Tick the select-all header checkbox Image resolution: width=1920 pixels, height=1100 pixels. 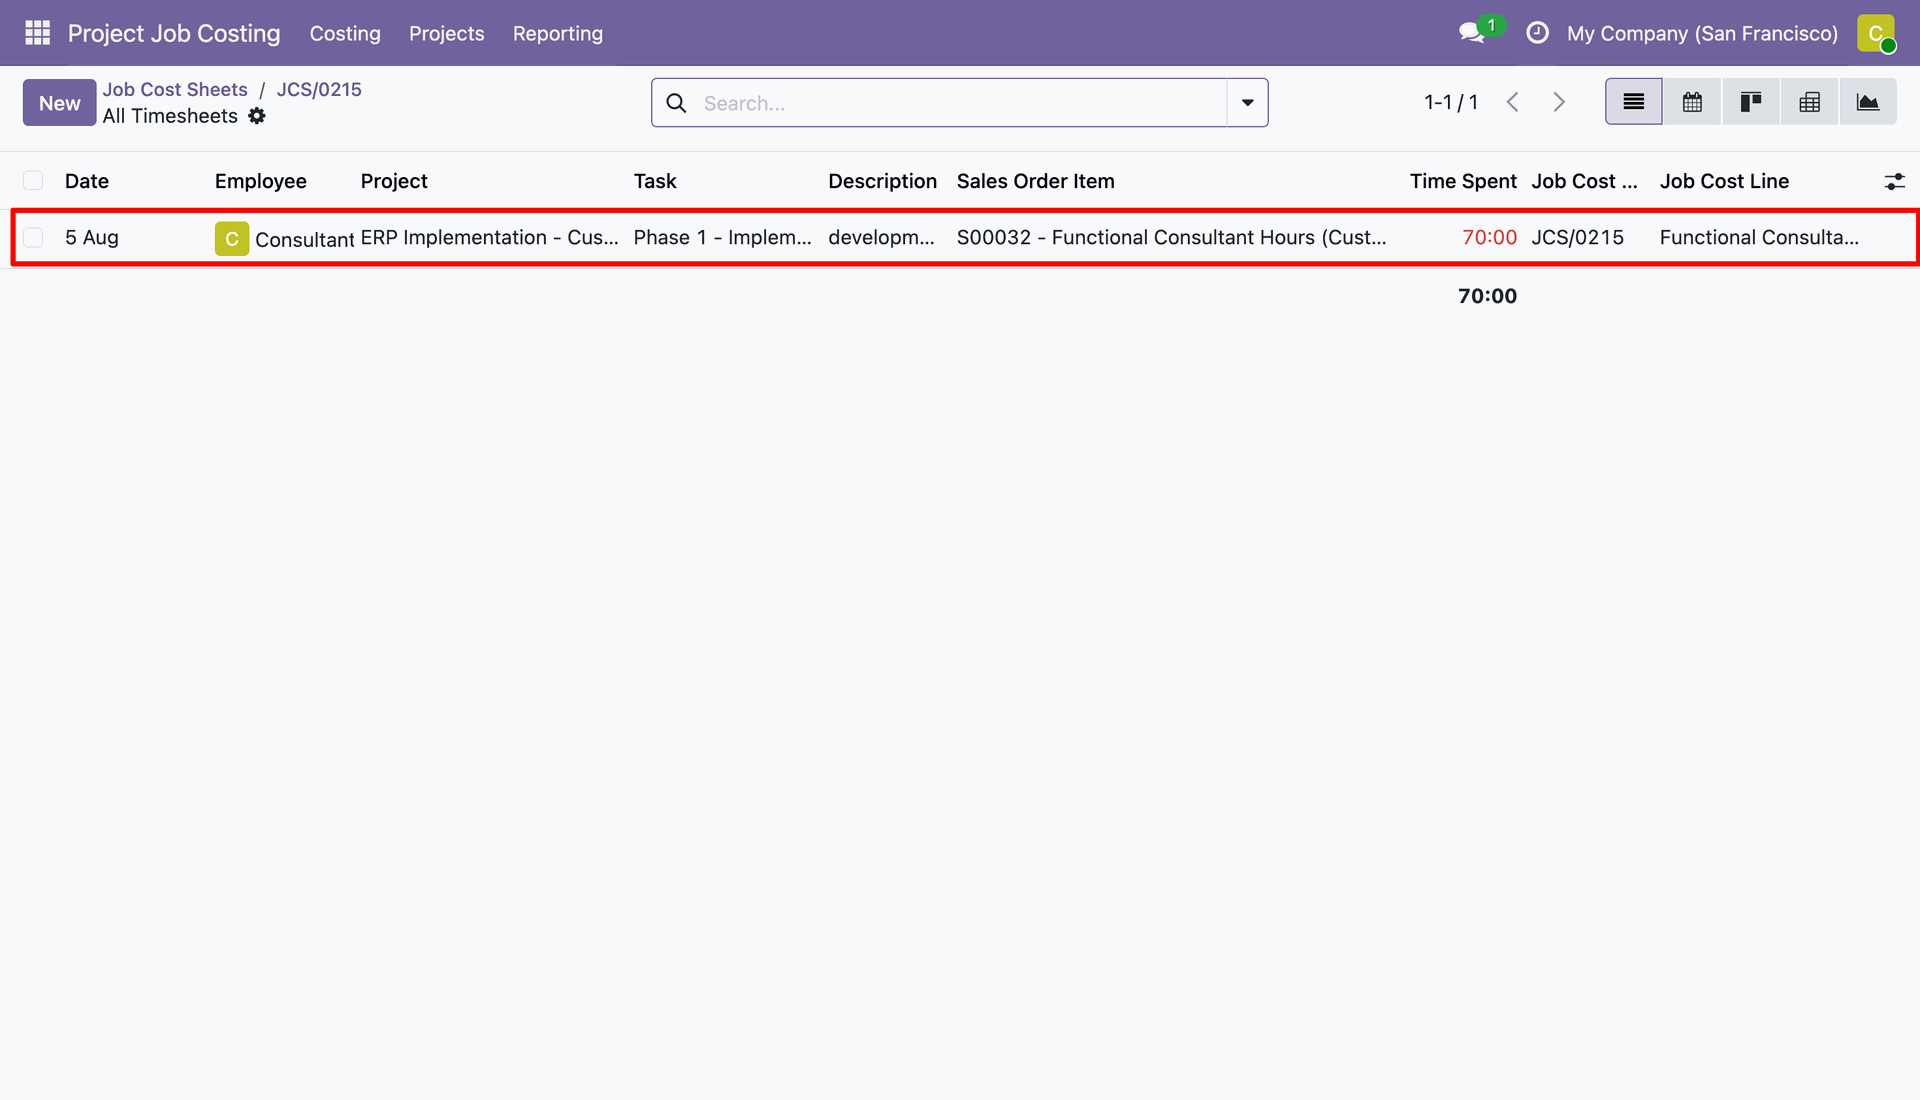click(x=33, y=181)
